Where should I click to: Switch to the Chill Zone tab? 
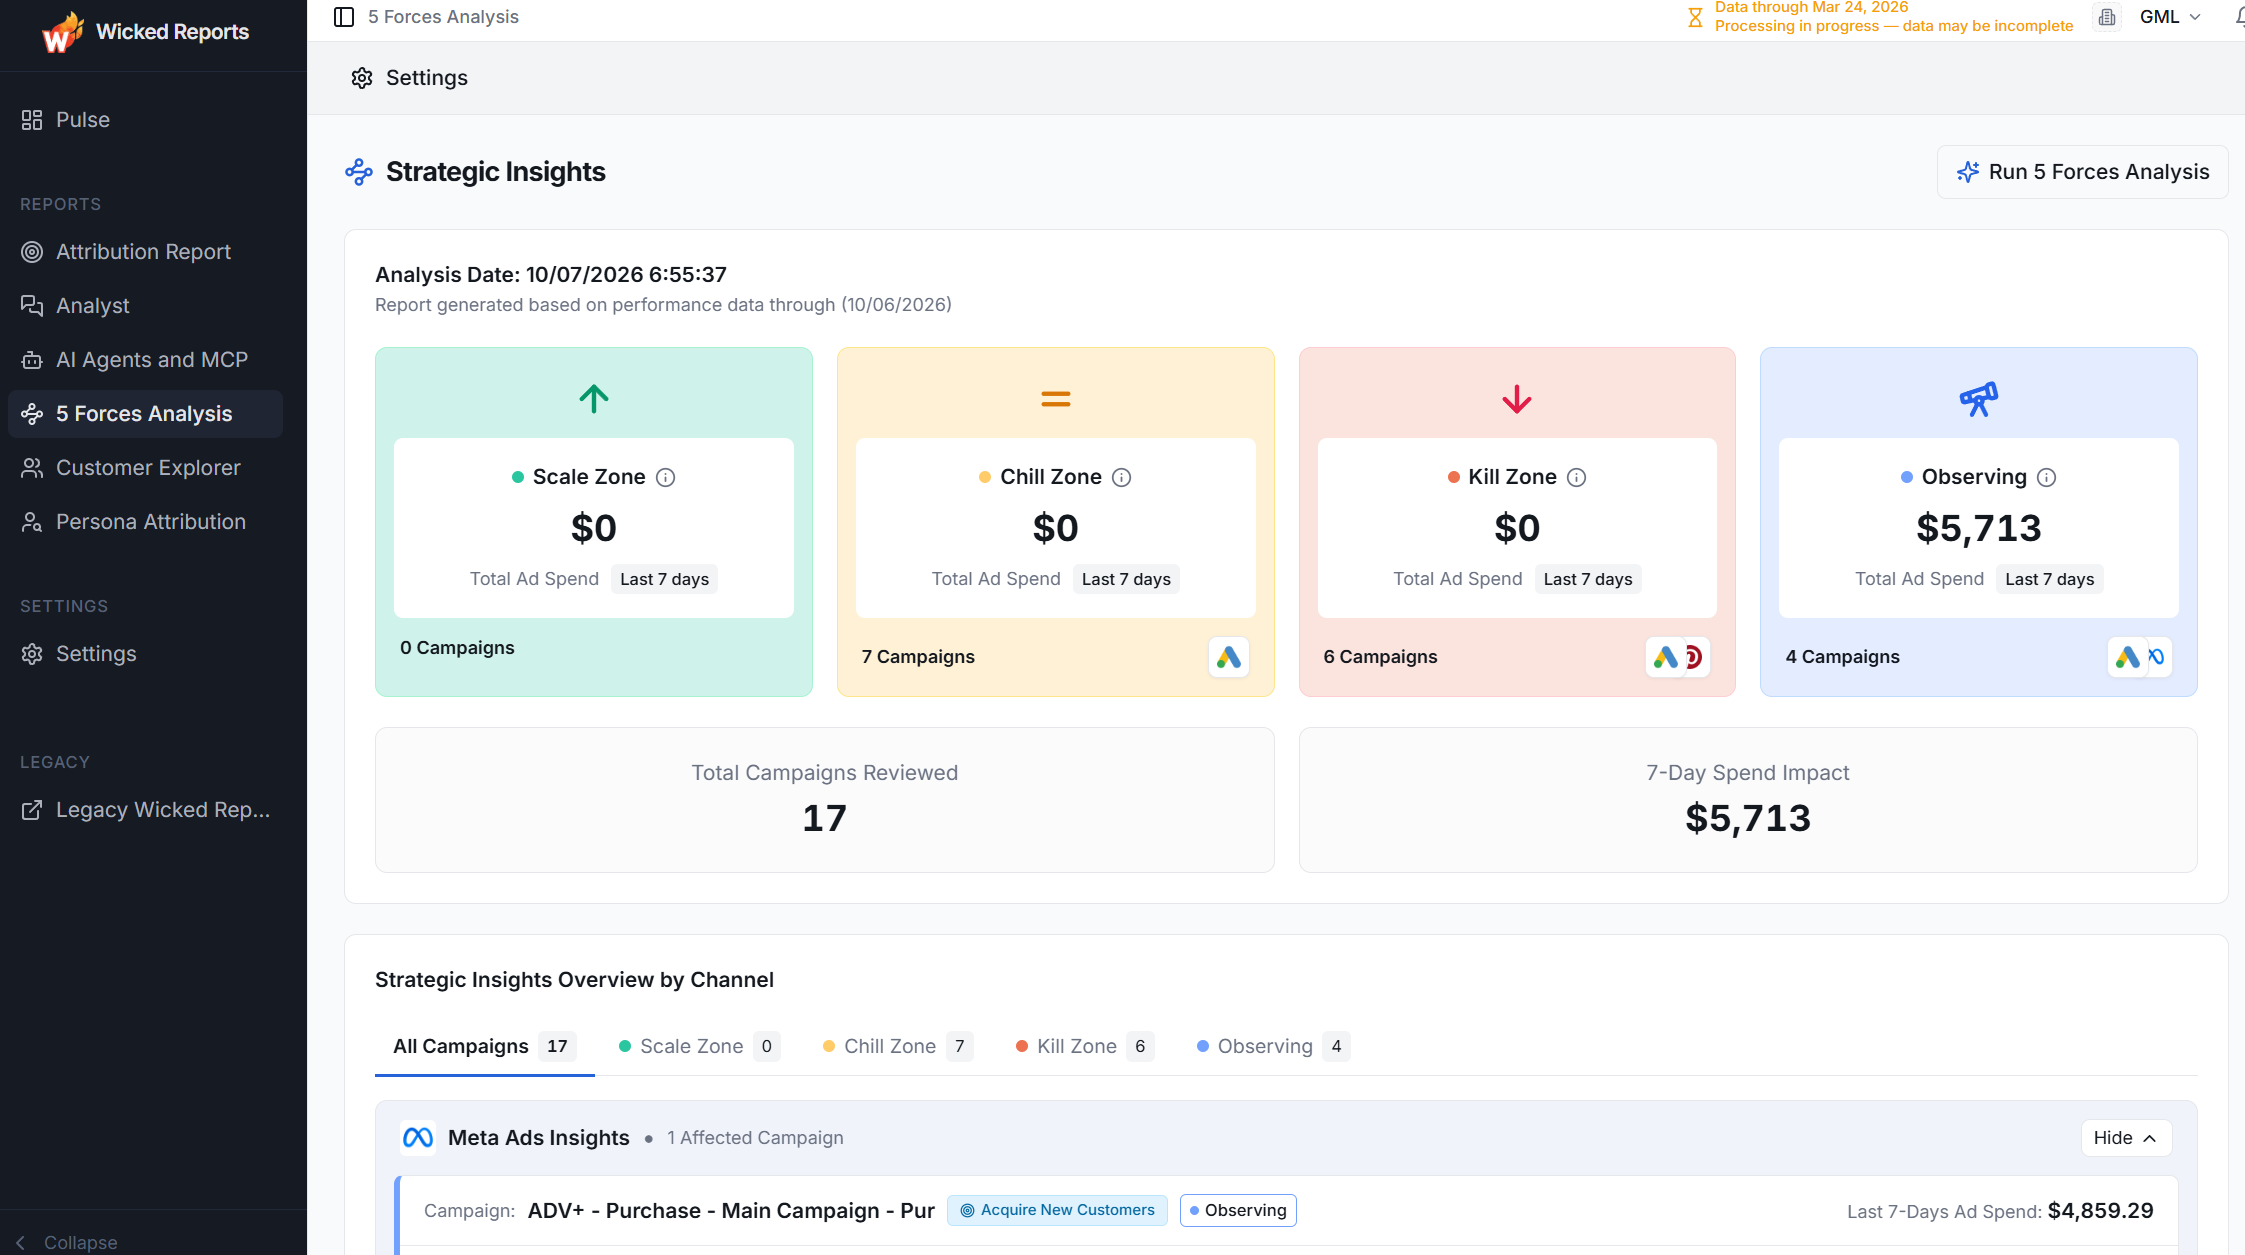coord(897,1046)
